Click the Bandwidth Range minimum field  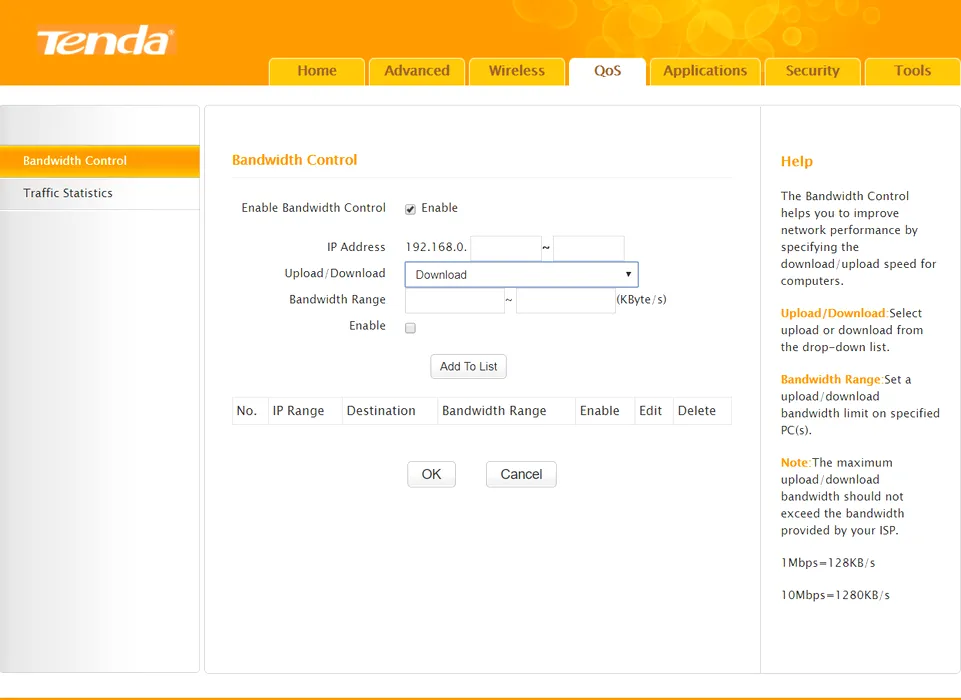pos(455,300)
